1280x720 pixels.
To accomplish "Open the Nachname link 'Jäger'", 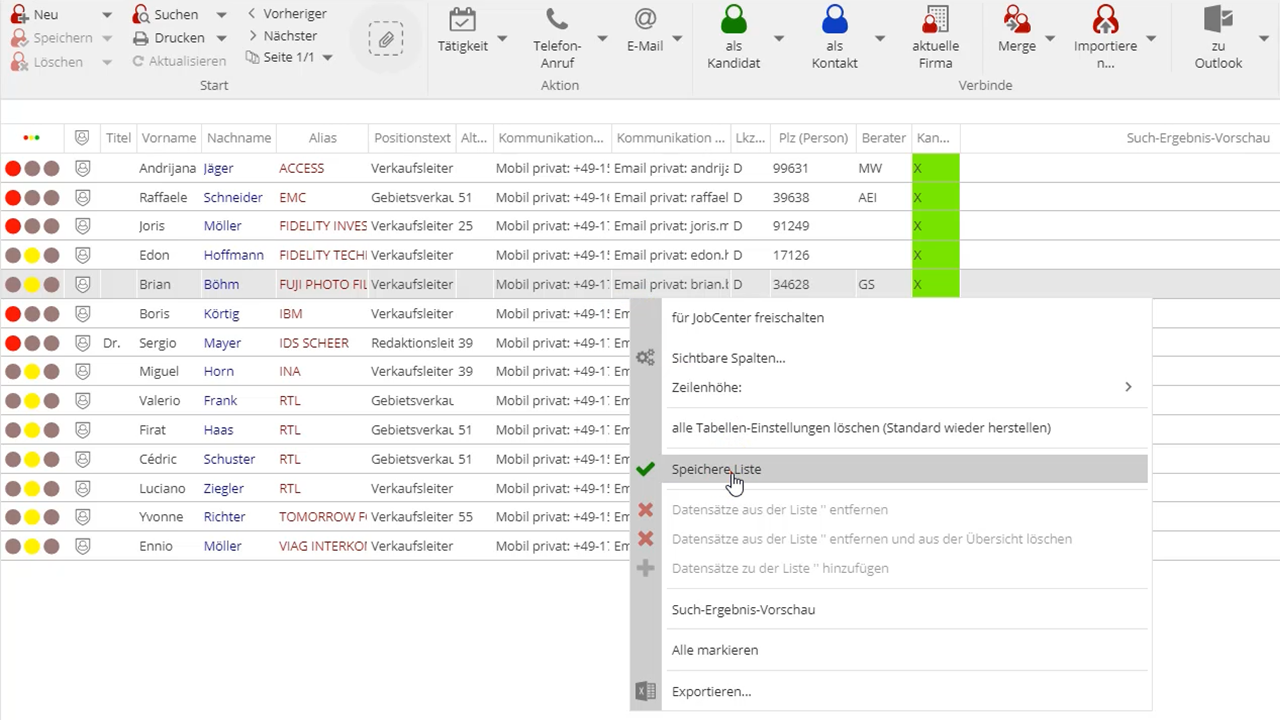I will [218, 168].
